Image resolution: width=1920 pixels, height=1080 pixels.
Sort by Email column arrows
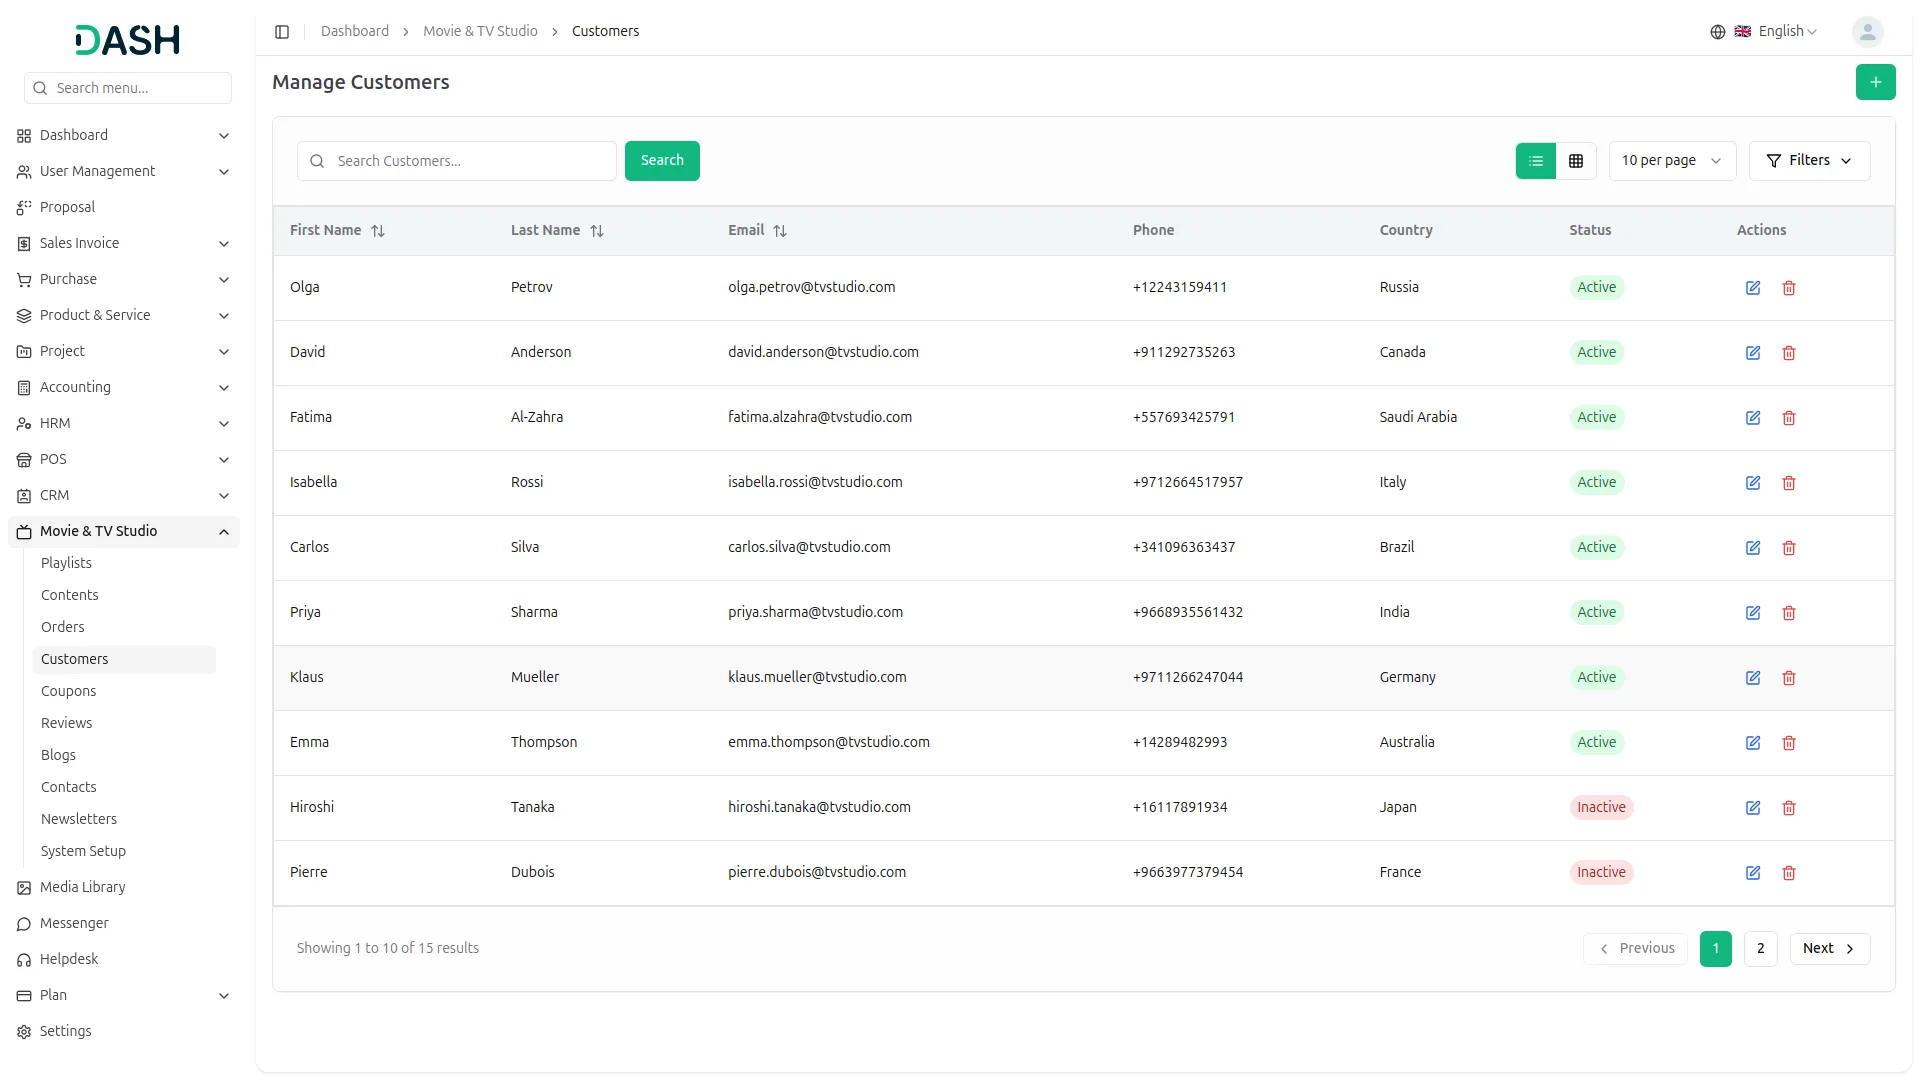[780, 231]
